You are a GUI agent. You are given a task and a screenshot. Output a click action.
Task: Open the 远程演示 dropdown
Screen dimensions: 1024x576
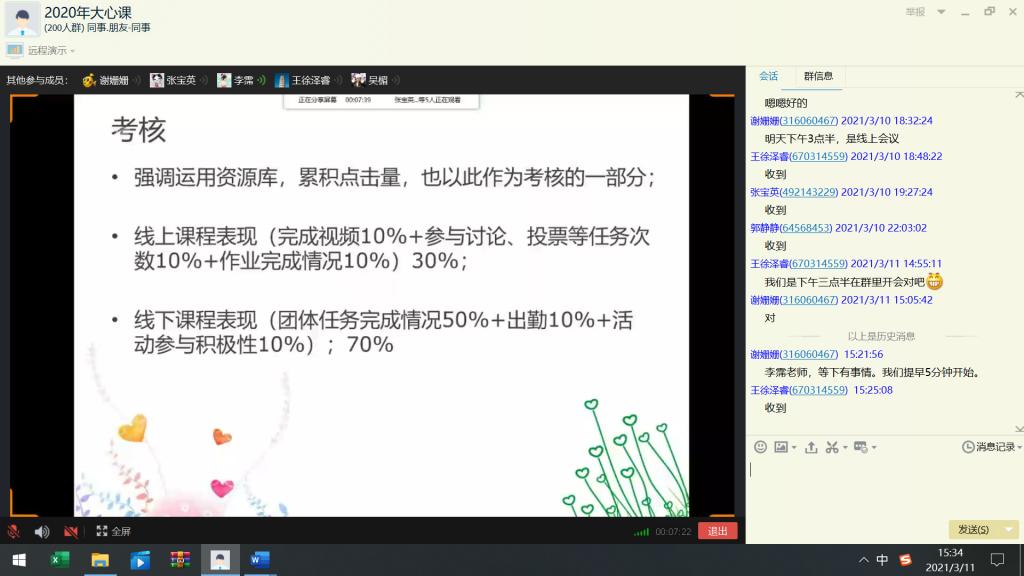[x=49, y=50]
